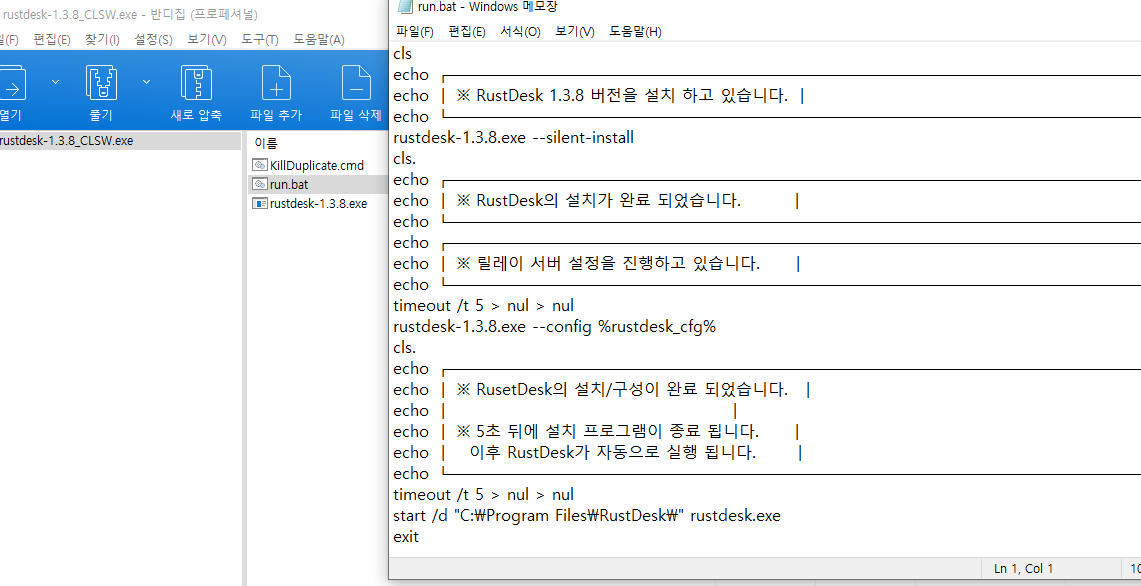Click the '이후 RustDesk가 자동으로 실행 됩니다' line
This screenshot has height=586, width=1141.
pos(613,453)
